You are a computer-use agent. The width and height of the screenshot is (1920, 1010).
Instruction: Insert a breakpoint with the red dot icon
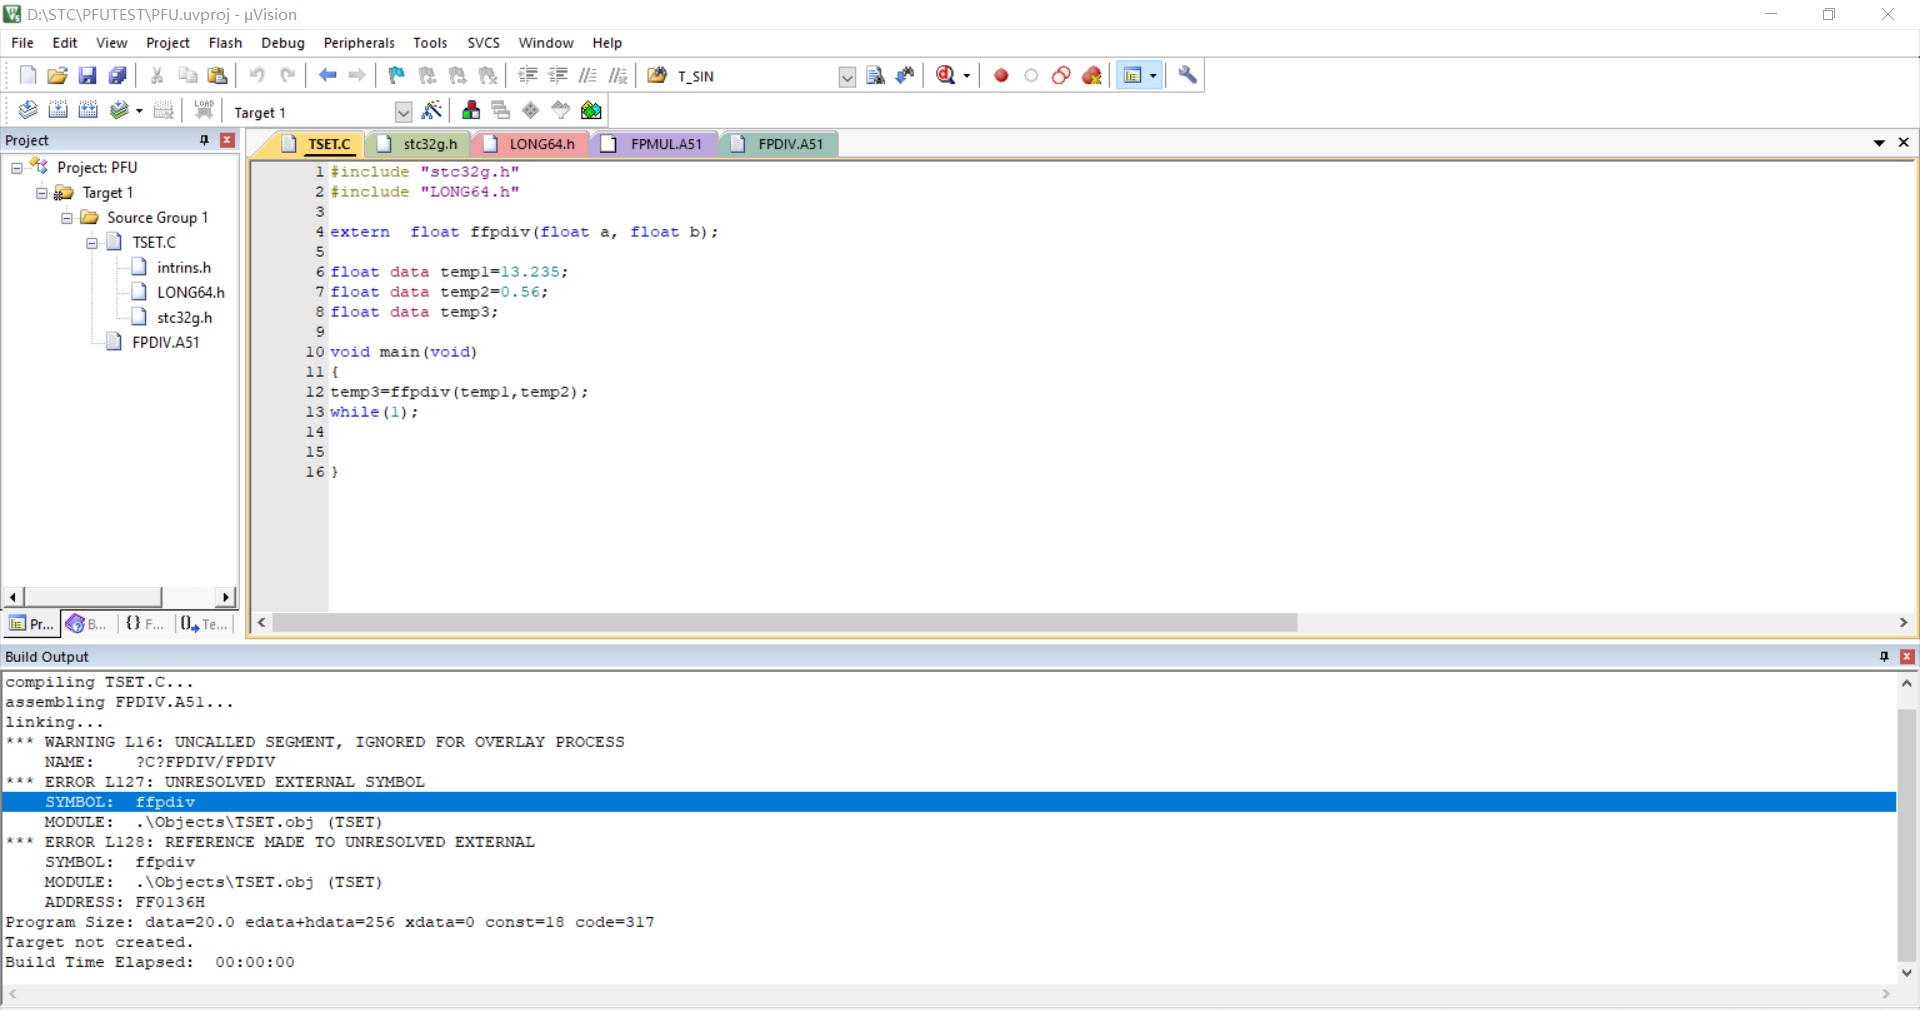pyautogui.click(x=1001, y=75)
